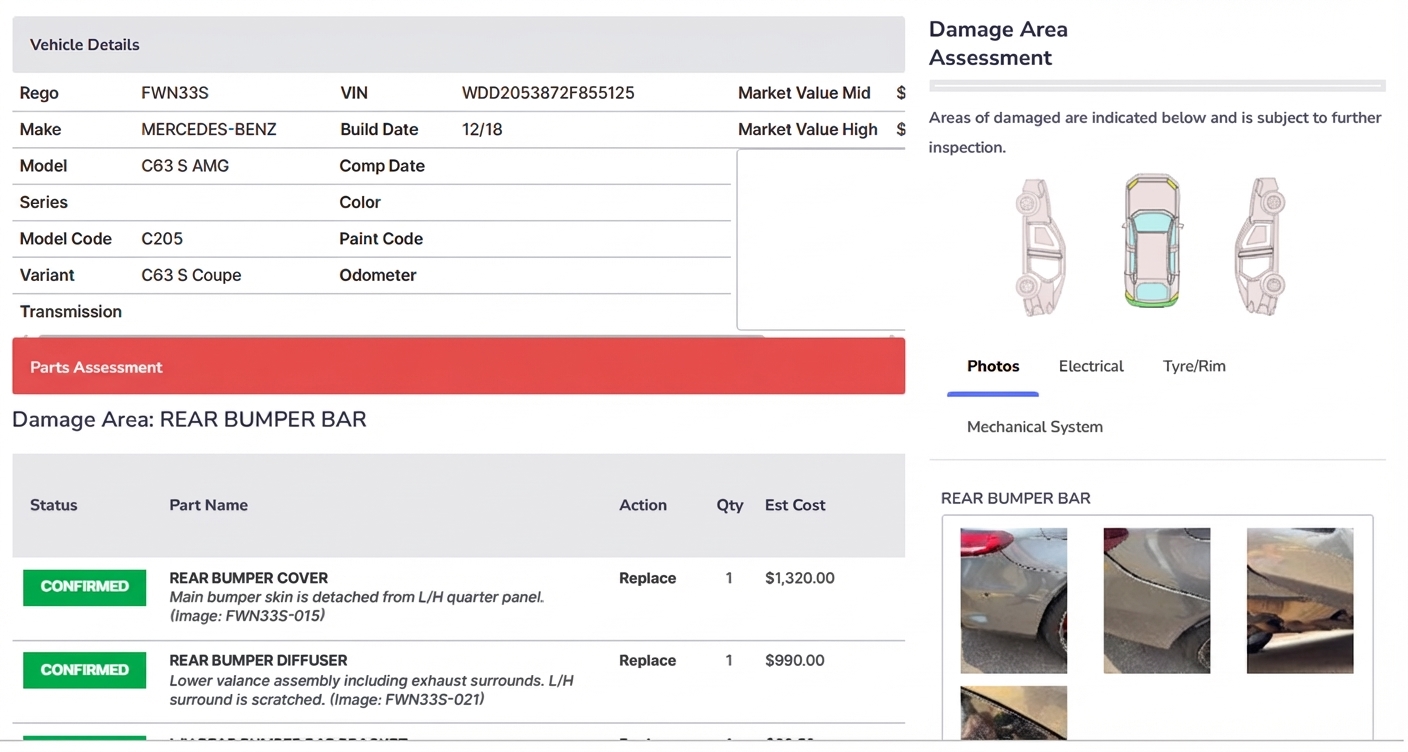1408x752 pixels.
Task: Click the right side-view car diagram
Action: click(x=1260, y=246)
